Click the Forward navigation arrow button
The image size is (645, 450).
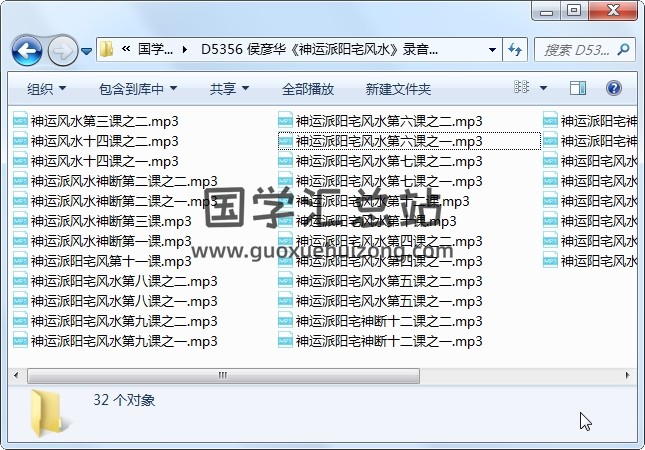(62, 49)
